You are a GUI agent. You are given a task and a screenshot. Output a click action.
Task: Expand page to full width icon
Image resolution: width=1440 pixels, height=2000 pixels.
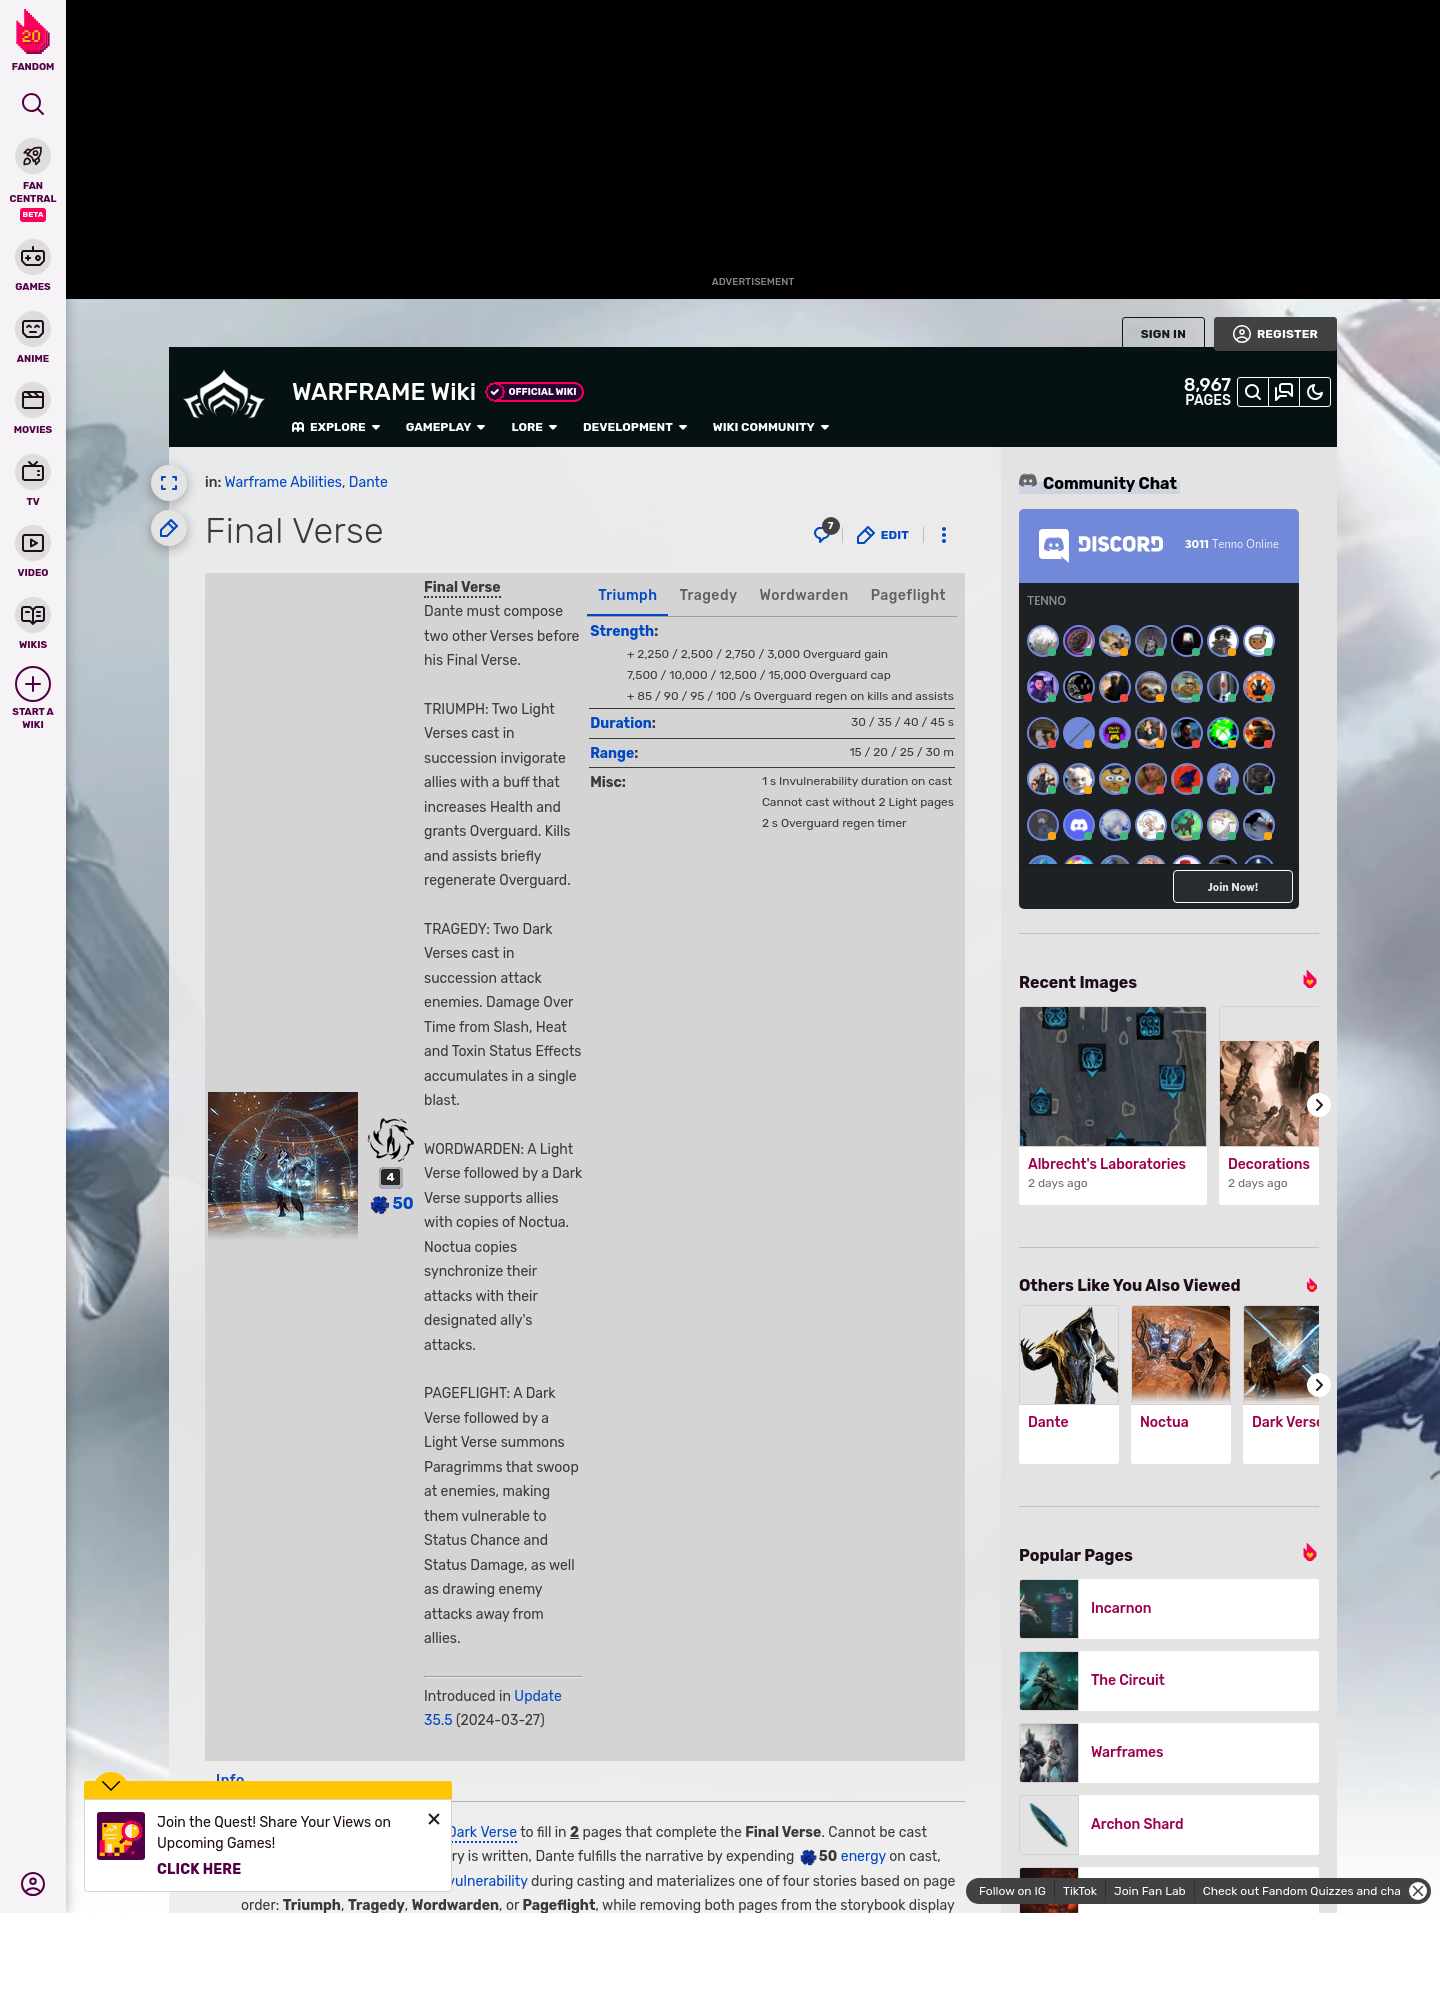coord(169,483)
